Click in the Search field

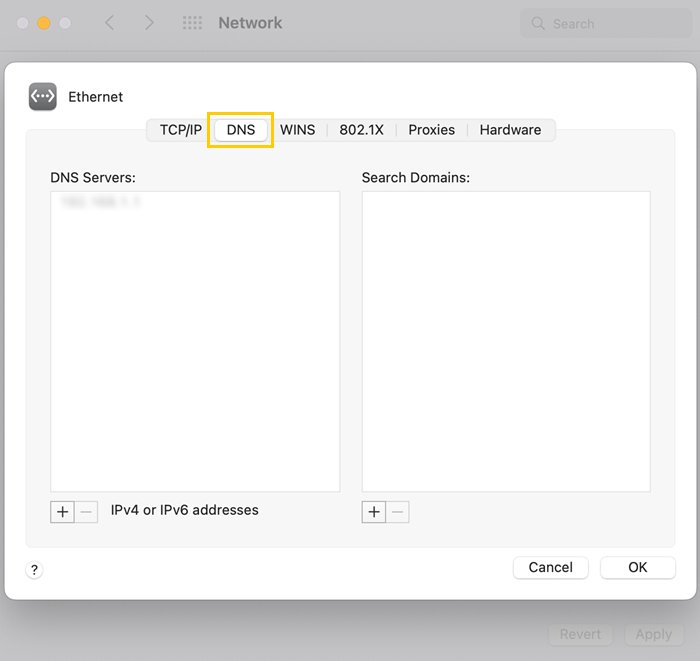point(610,23)
